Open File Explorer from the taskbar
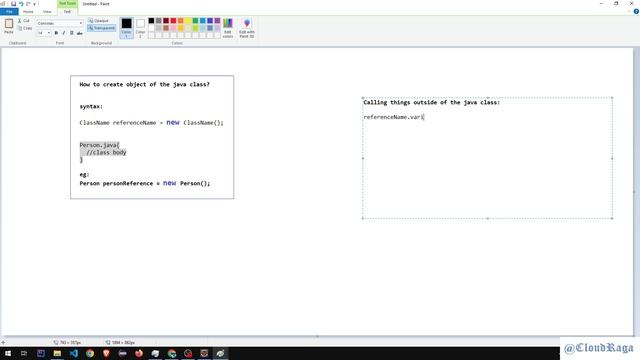640x360 pixels. point(57,353)
